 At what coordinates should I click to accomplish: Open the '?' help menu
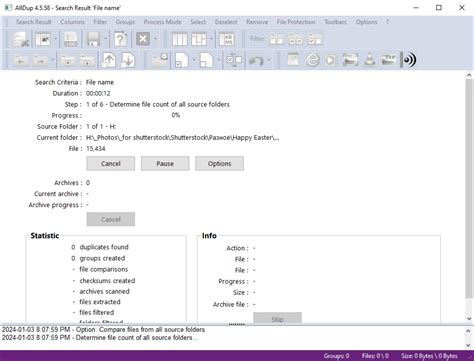387,22
